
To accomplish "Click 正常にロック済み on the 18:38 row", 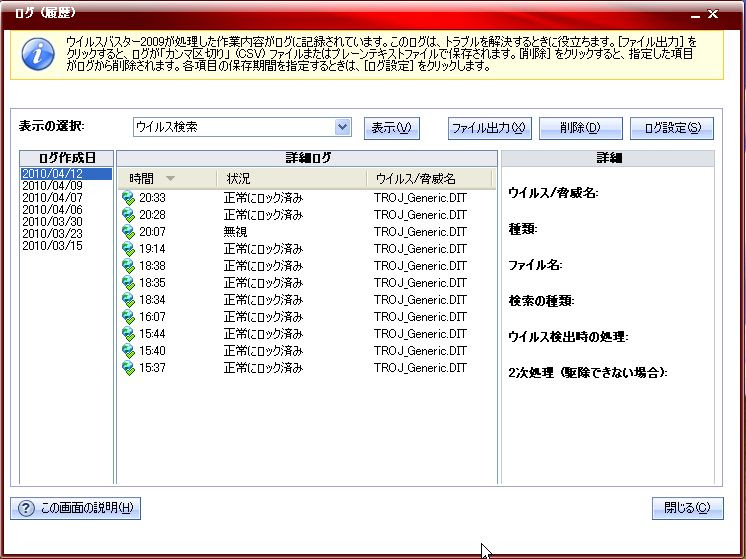I will tap(263, 265).
